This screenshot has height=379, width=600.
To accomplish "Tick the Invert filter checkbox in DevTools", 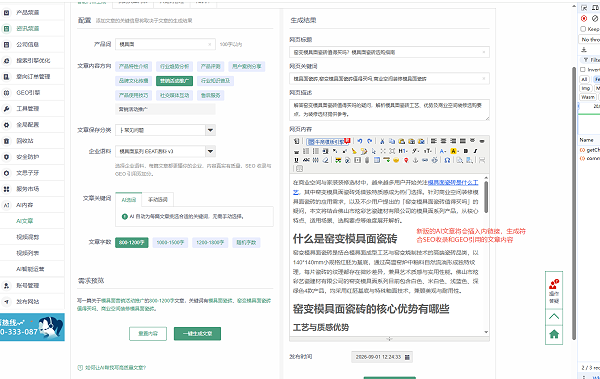I will click(583, 70).
